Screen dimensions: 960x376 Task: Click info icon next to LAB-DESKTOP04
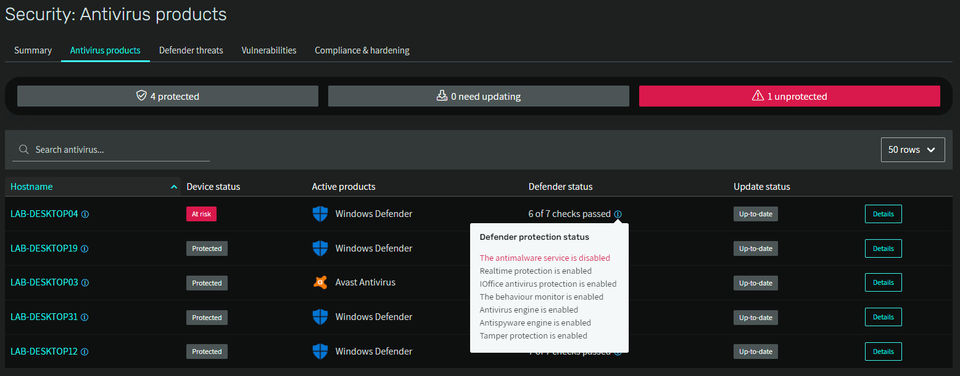85,214
